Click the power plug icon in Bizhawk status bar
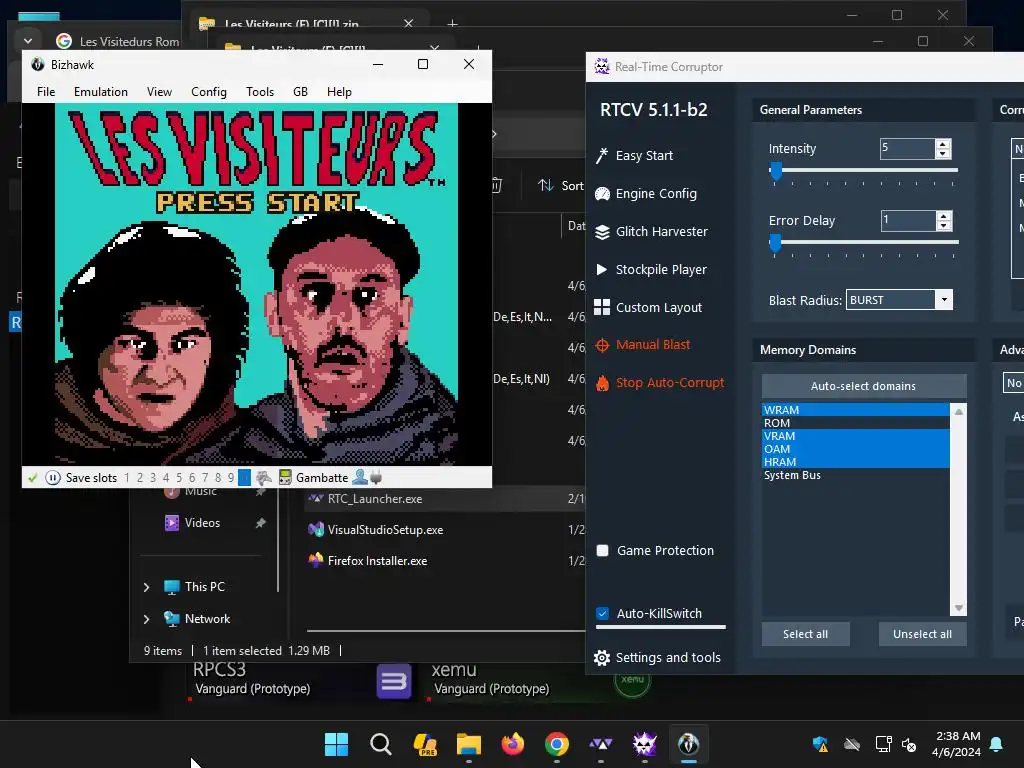This screenshot has width=1024, height=768. click(x=376, y=477)
